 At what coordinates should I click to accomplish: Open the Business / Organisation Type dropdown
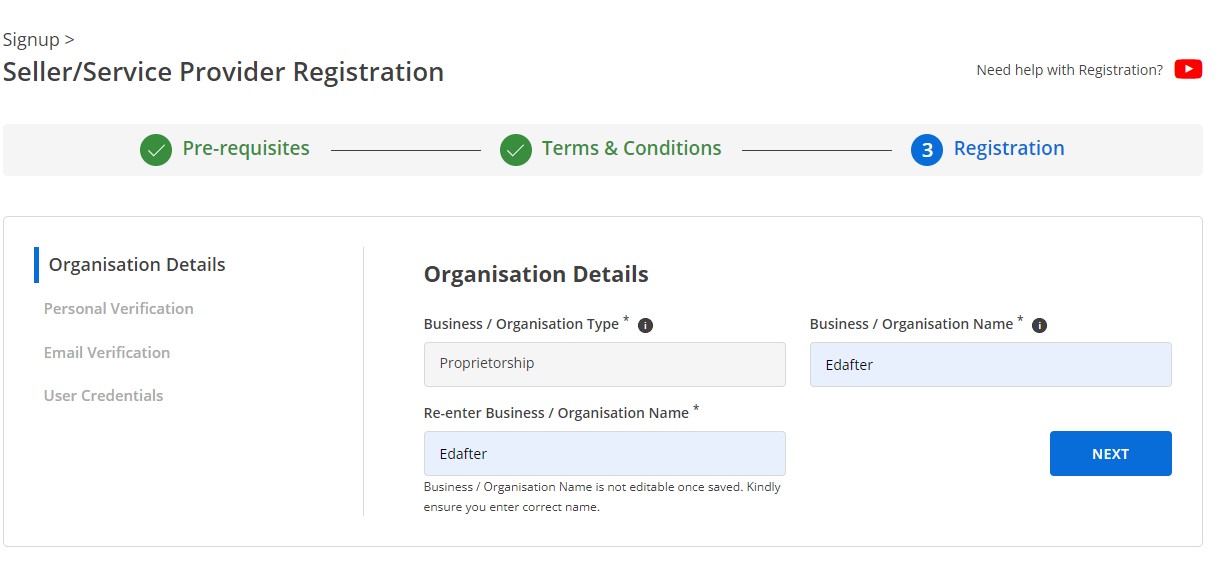click(x=604, y=364)
